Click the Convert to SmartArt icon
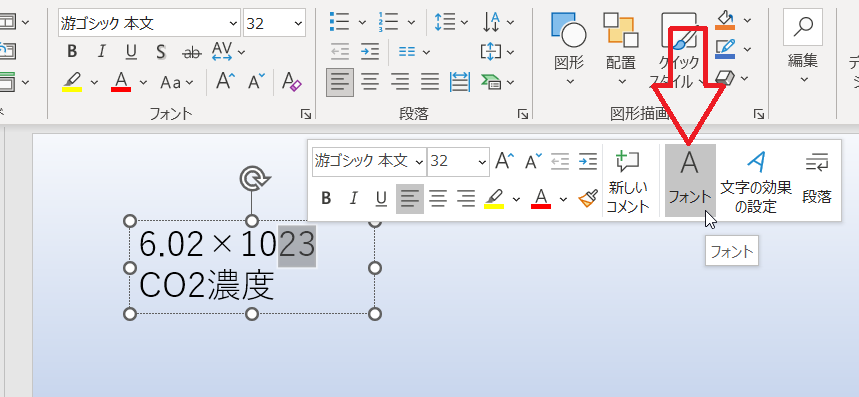 [x=491, y=82]
